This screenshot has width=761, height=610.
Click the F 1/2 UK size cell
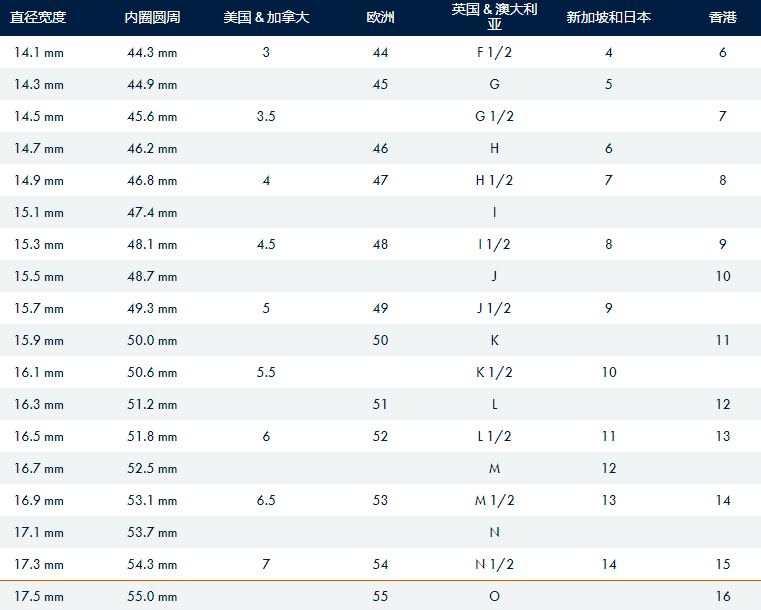coord(494,52)
